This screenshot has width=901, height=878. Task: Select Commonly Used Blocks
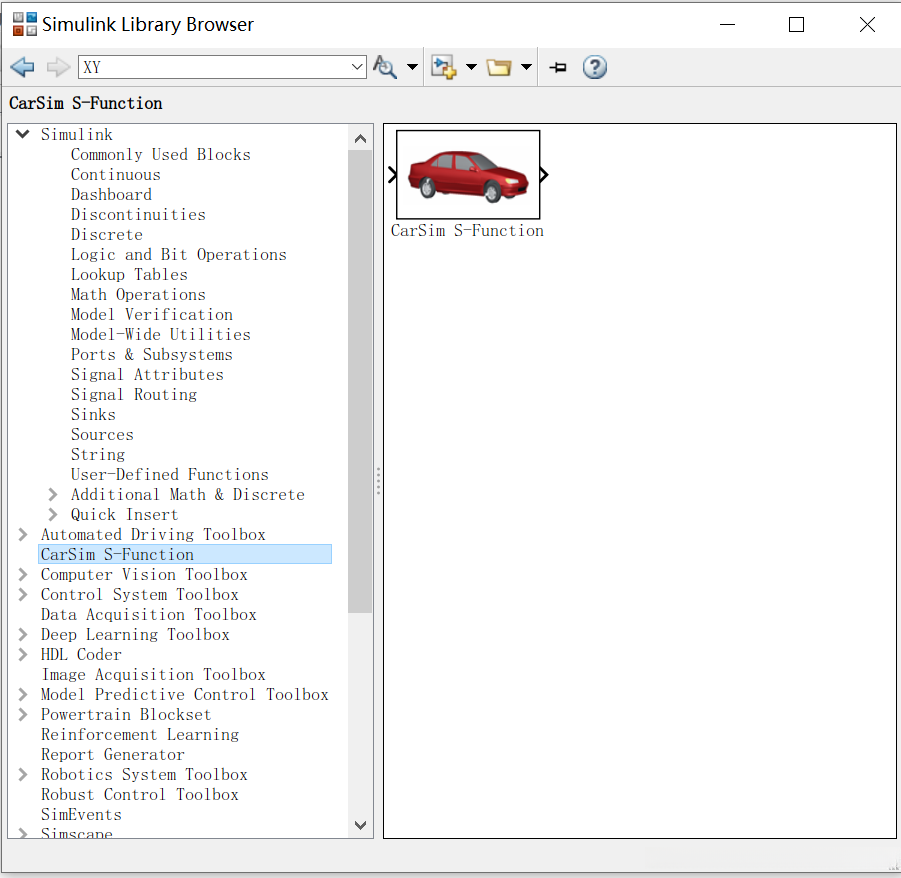(x=161, y=155)
